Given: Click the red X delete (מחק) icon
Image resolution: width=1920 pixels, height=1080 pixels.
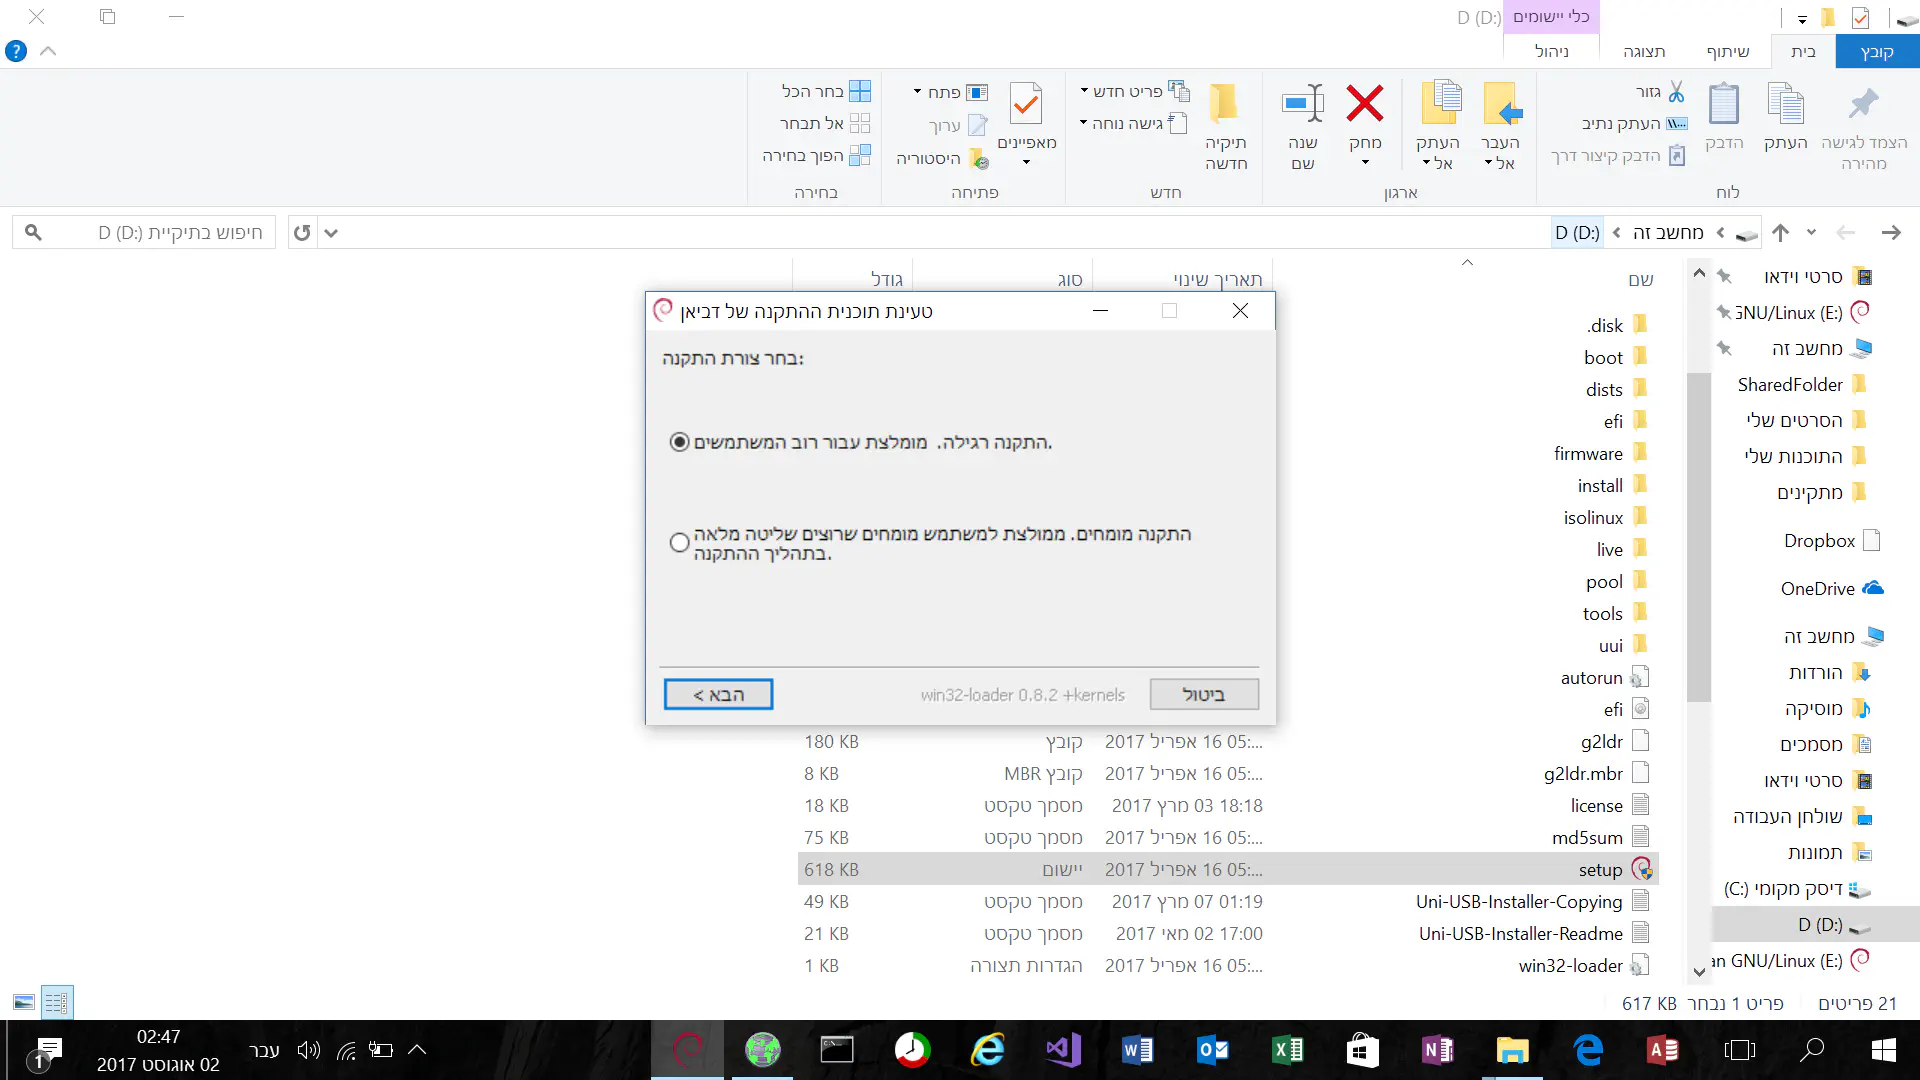Looking at the screenshot, I should coord(1364,104).
